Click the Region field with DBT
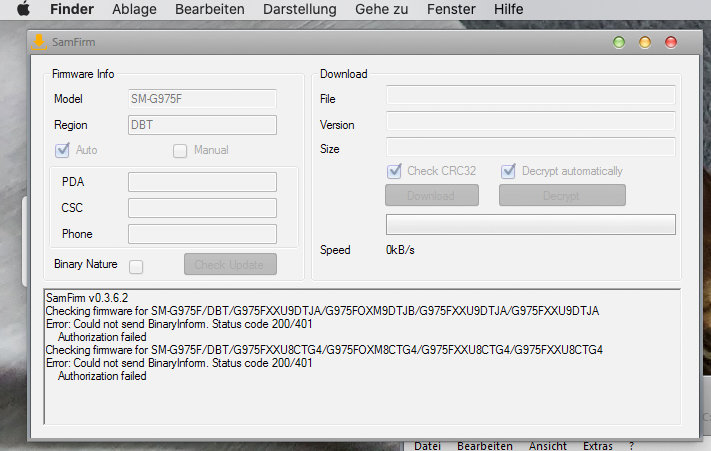The width and height of the screenshot is (711, 451). click(202, 125)
